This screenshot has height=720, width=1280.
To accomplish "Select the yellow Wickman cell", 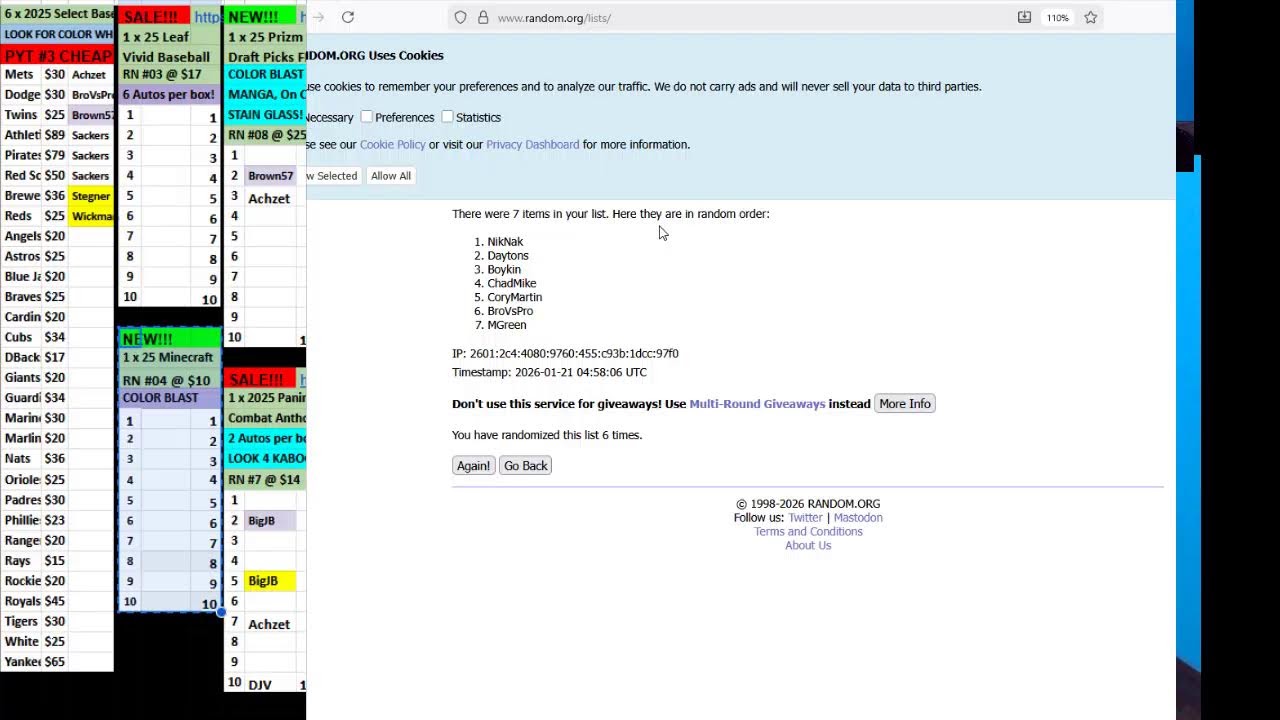I will (x=91, y=216).
